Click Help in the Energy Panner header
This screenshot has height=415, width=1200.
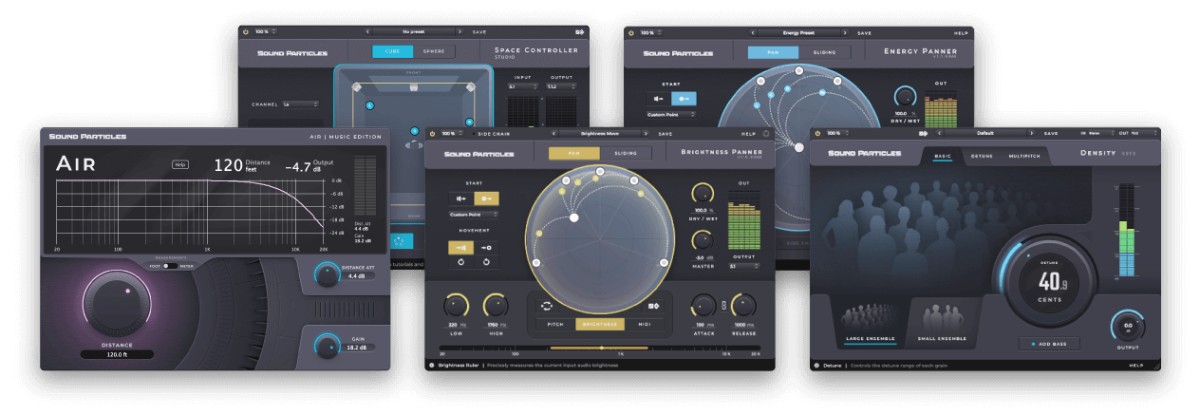[960, 32]
